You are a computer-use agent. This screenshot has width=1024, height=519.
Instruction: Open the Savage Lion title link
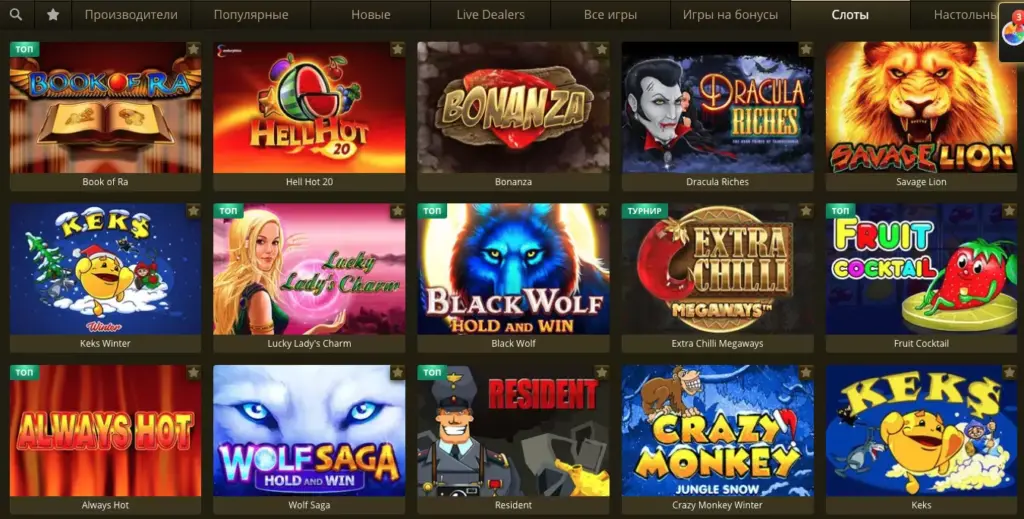click(x=921, y=182)
